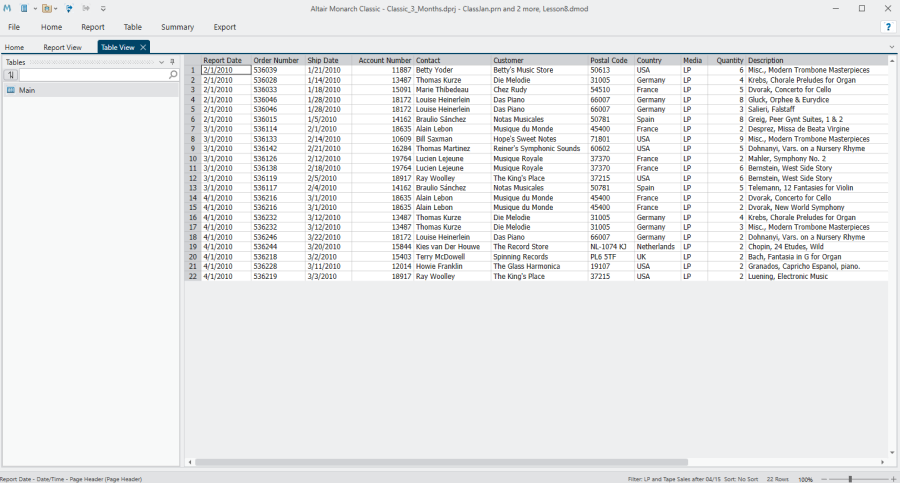900x483 pixels.
Task: Click the 100% zoom level in status bar
Action: coord(806,480)
